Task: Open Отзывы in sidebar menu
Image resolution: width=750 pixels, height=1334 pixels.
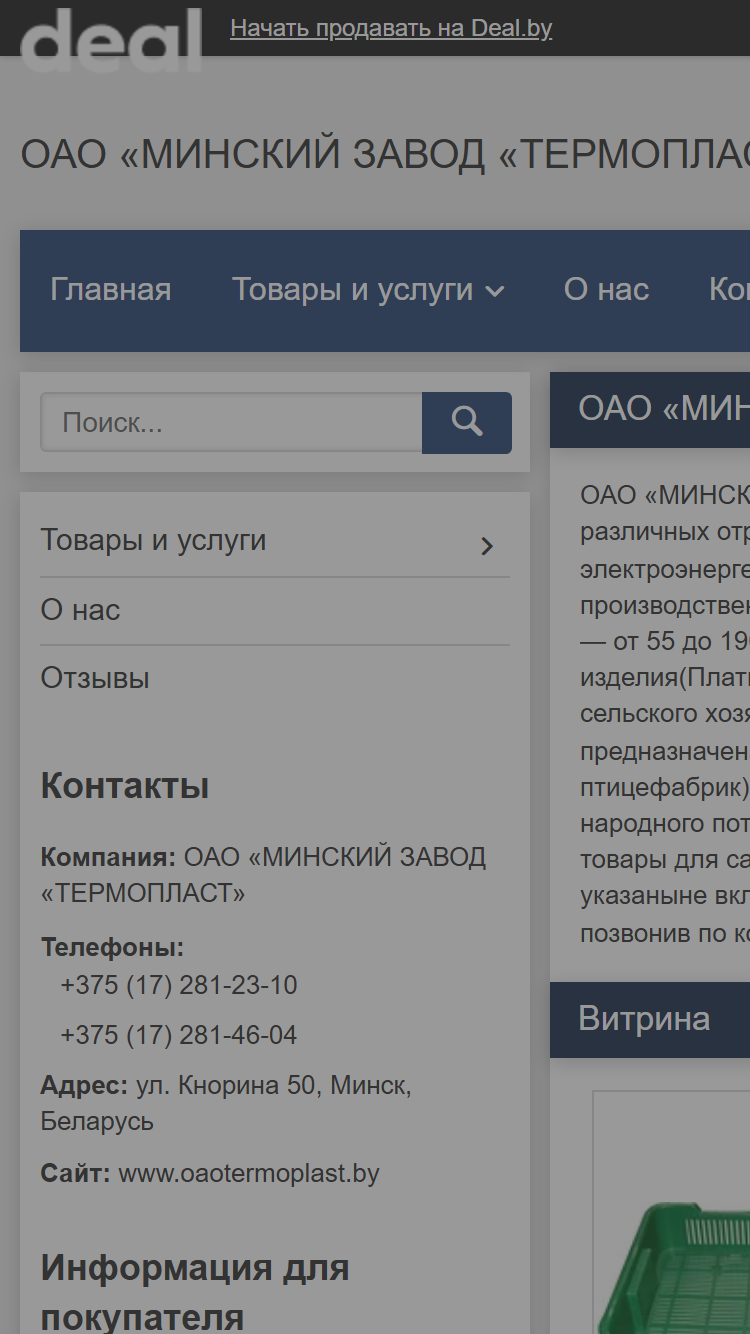Action: coord(95,678)
